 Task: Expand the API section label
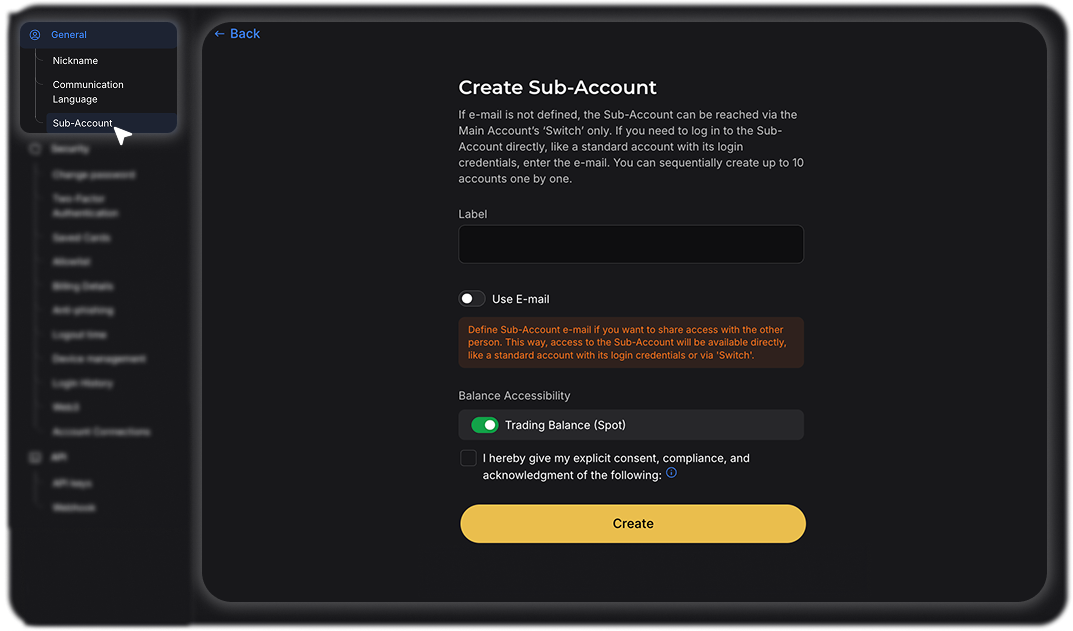[58, 457]
